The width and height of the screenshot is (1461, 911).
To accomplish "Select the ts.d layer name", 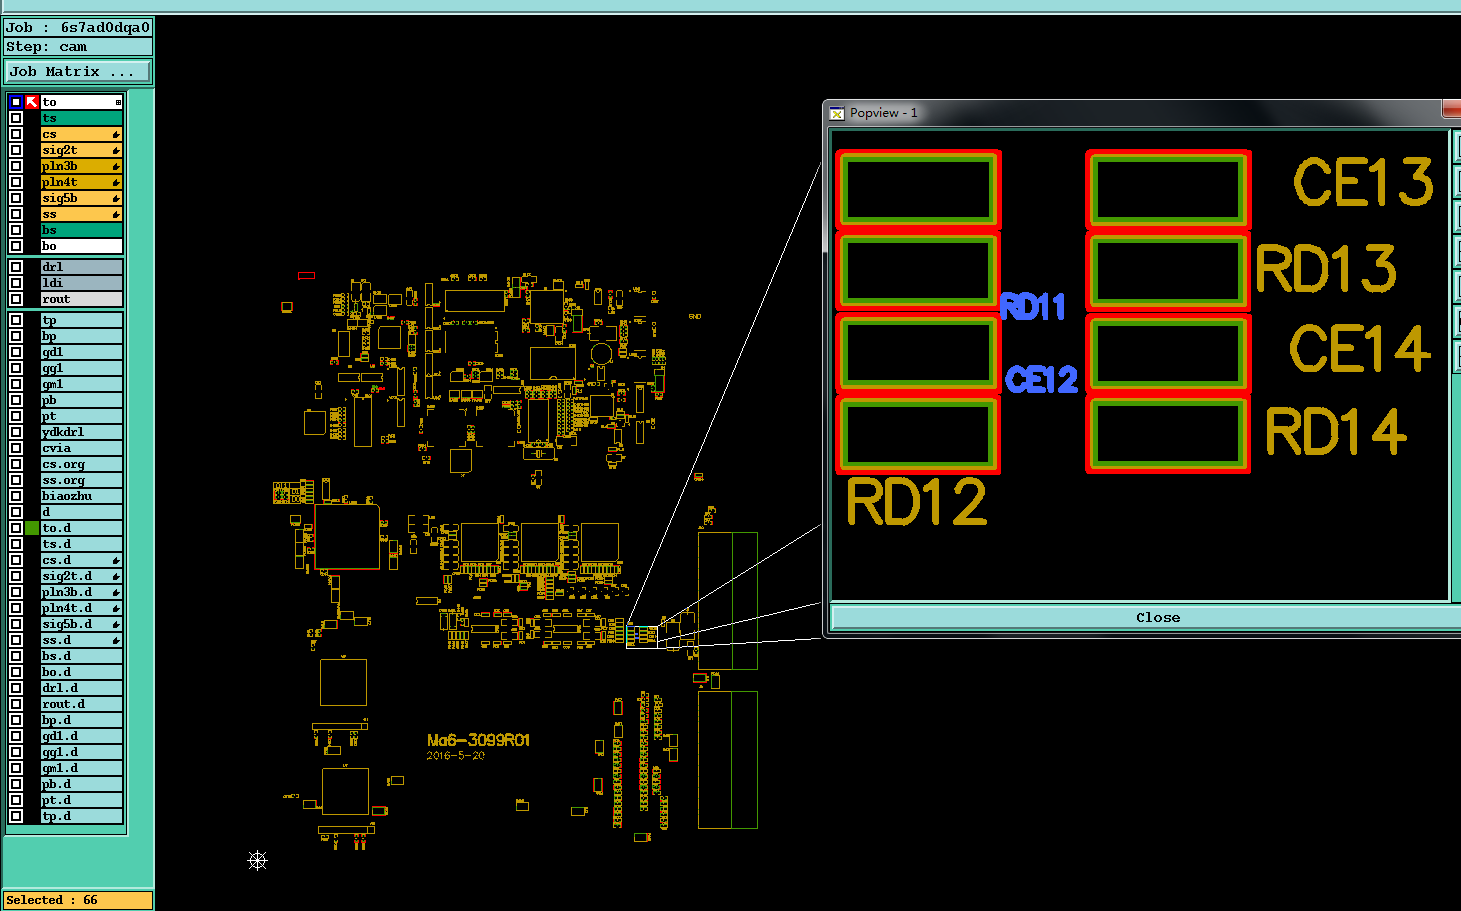I will (81, 544).
